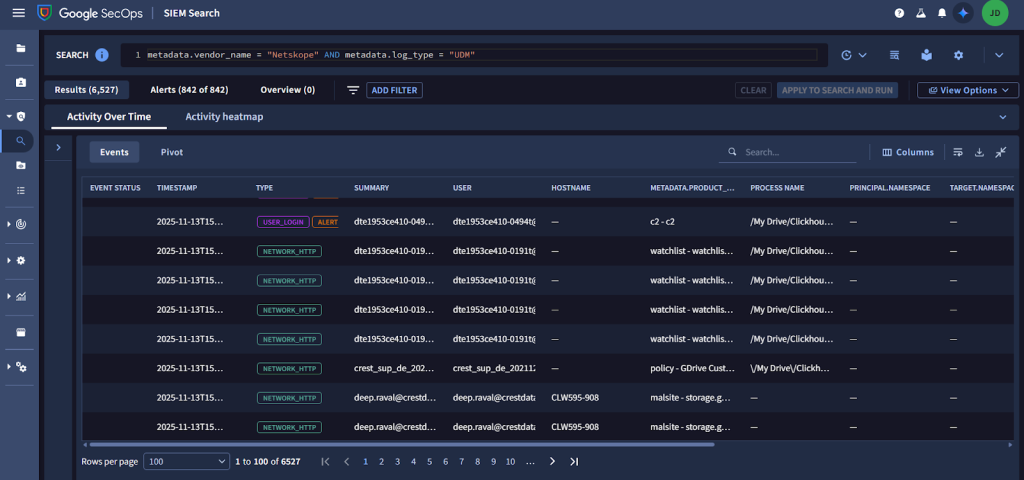Click the events Search input field
This screenshot has width=1024, height=480.
pyautogui.click(x=788, y=152)
